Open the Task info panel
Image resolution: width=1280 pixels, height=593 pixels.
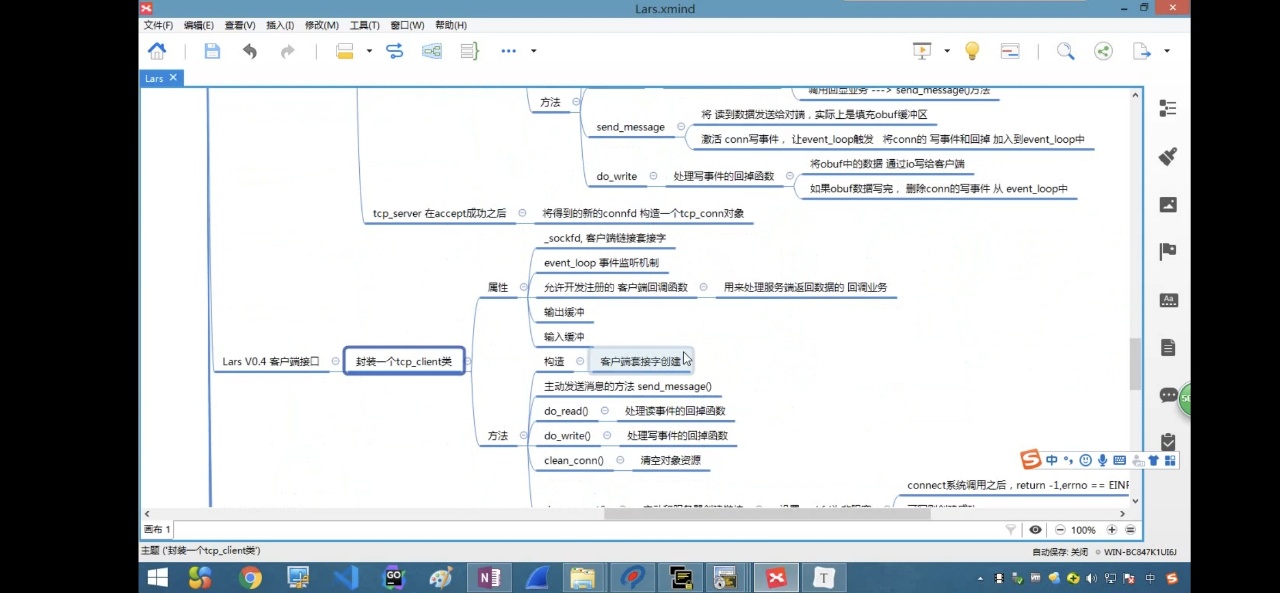point(1168,441)
